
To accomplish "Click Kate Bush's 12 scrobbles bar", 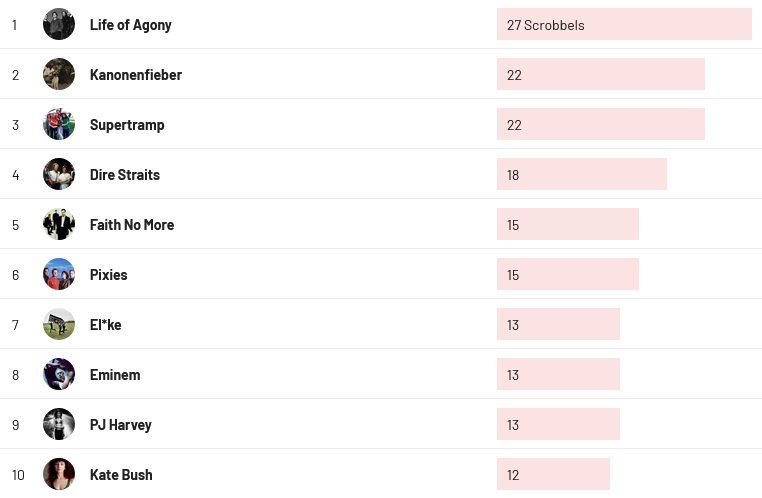I will click(553, 474).
